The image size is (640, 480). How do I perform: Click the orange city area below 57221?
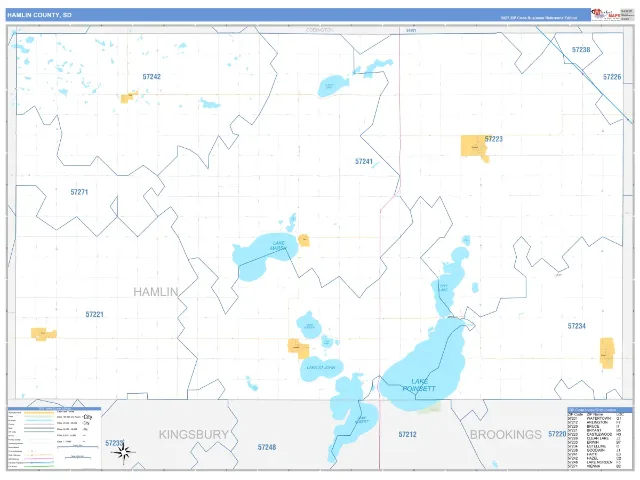click(43, 334)
